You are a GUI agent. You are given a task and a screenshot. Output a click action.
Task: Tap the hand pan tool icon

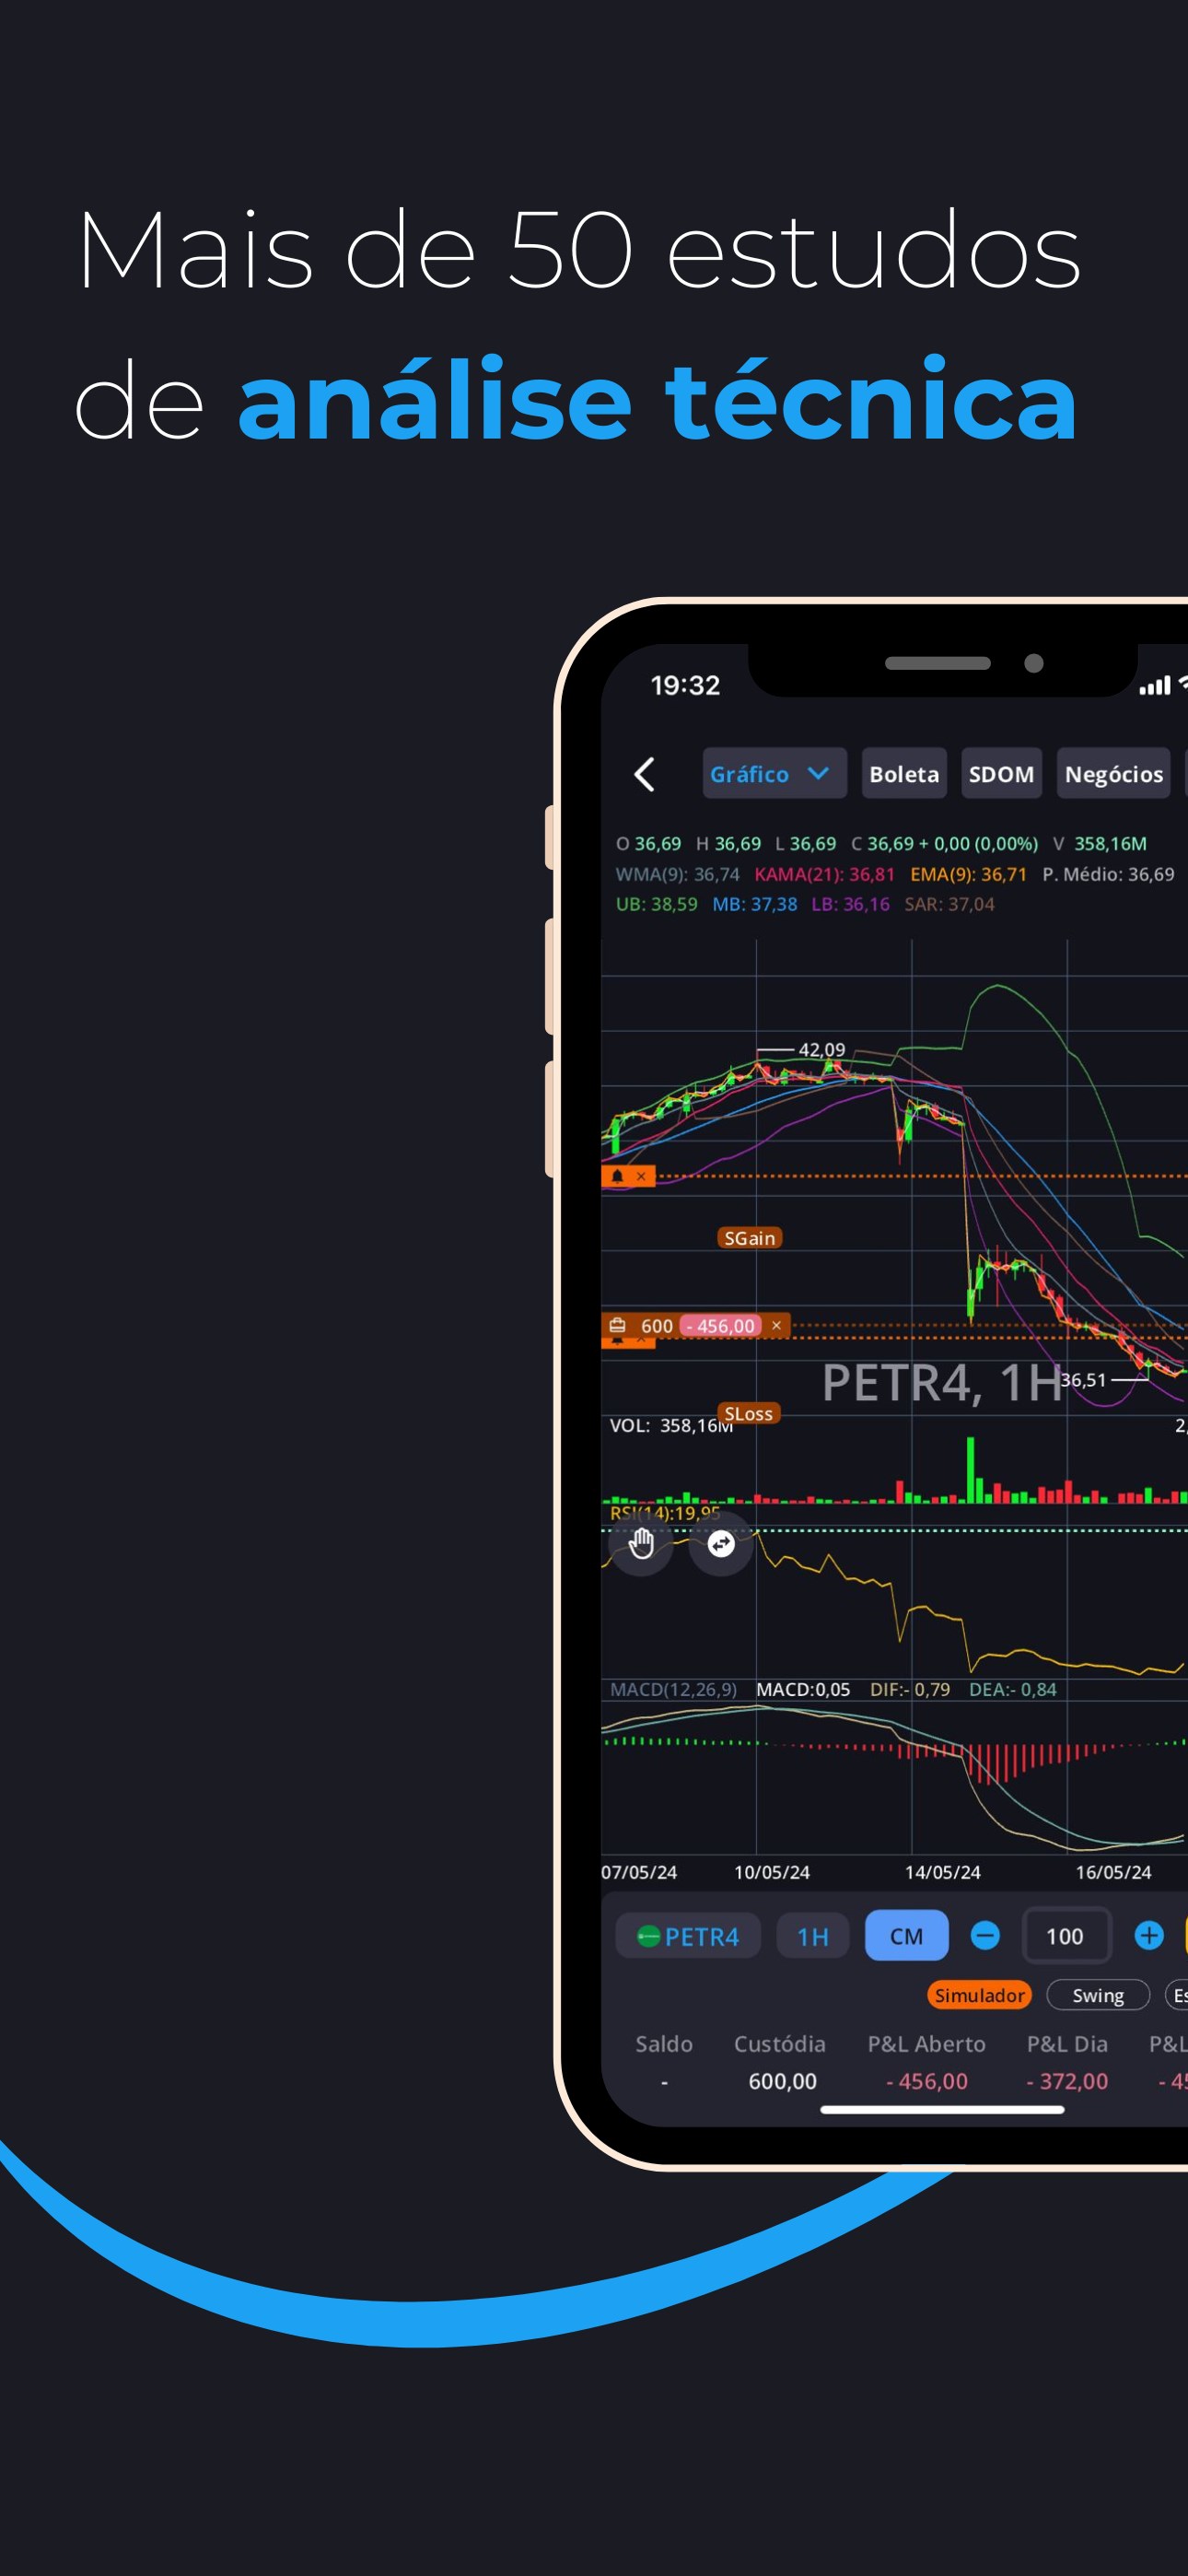tap(641, 1544)
